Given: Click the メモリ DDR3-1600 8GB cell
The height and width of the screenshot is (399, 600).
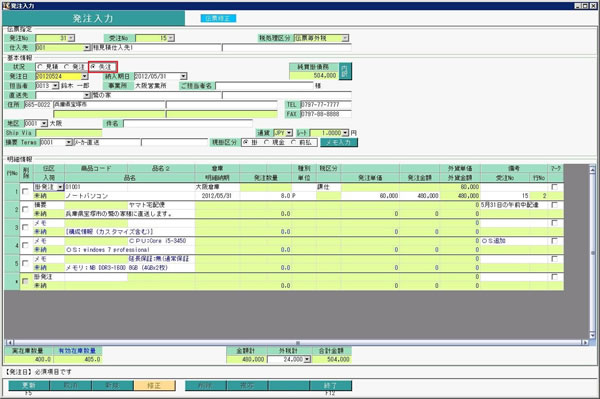Looking at the screenshot, I should tap(130, 268).
